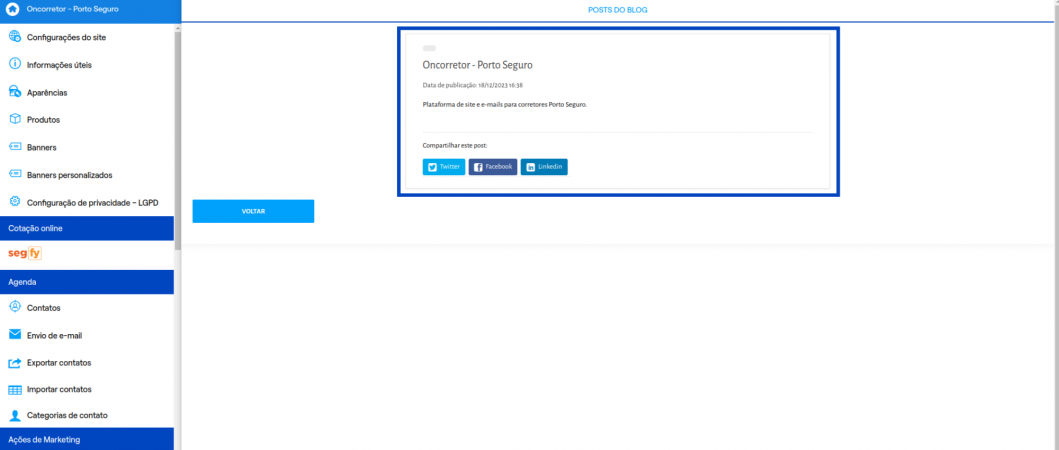Click the Exportar contatos share icon
The height and width of the screenshot is (450, 1059).
(15, 363)
